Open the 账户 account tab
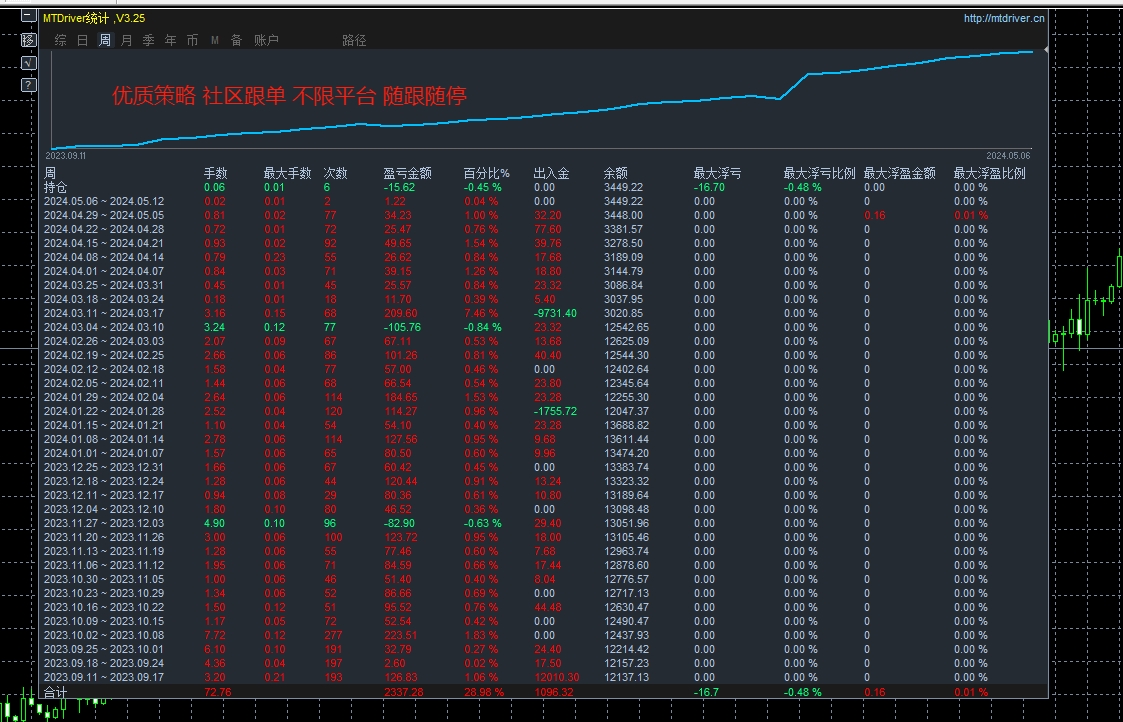The width and height of the screenshot is (1123, 722). coord(266,40)
